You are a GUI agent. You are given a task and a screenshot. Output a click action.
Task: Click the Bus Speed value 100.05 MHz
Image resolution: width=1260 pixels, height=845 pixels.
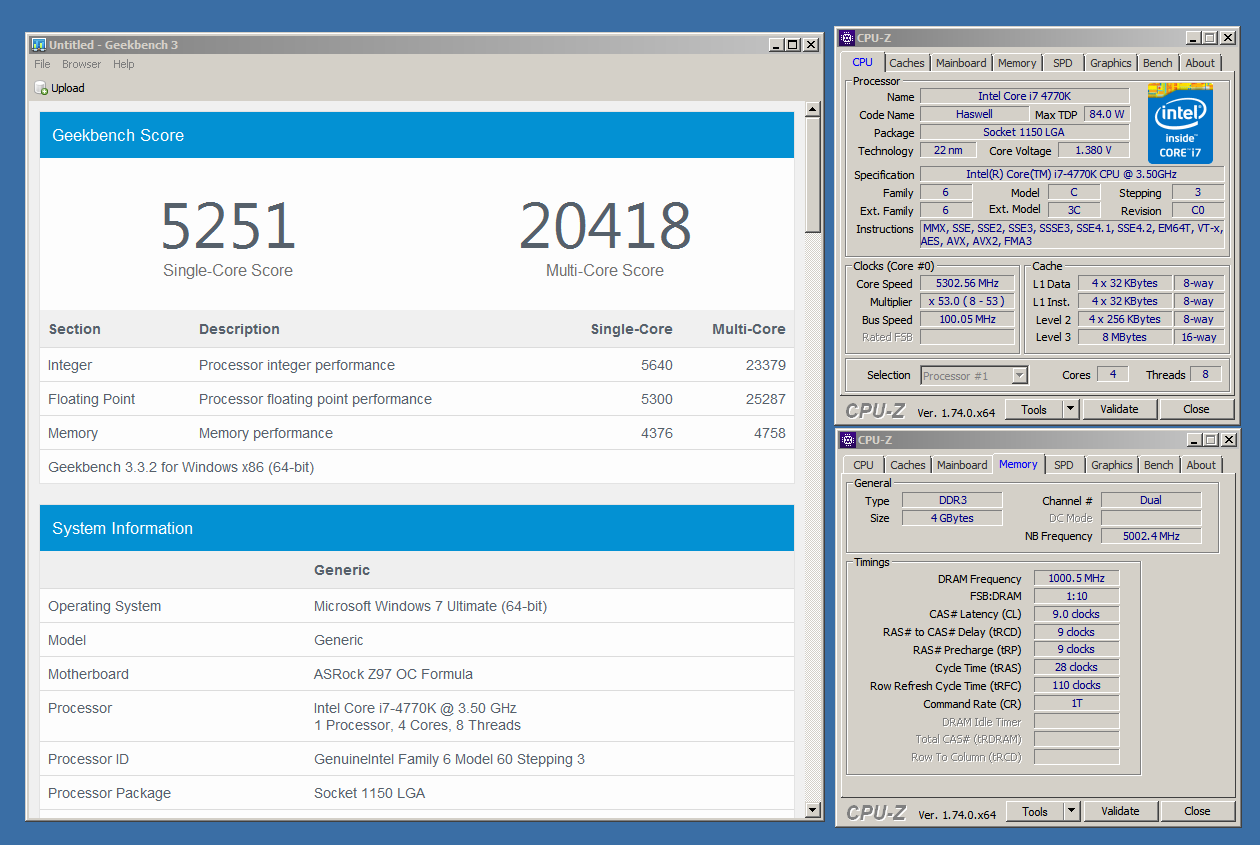click(x=967, y=320)
